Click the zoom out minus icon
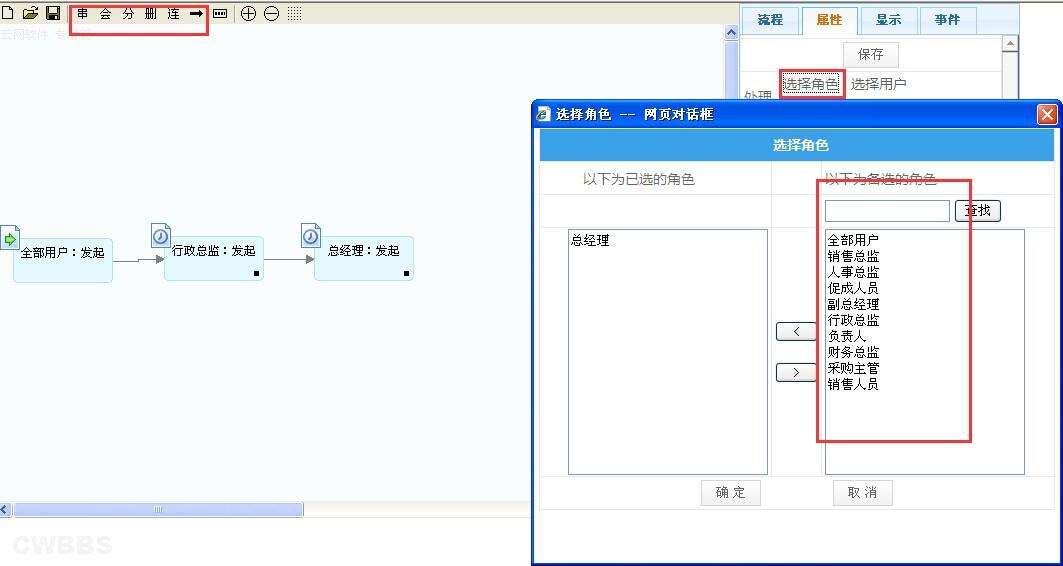Viewport: 1063px width, 566px height. [x=271, y=14]
